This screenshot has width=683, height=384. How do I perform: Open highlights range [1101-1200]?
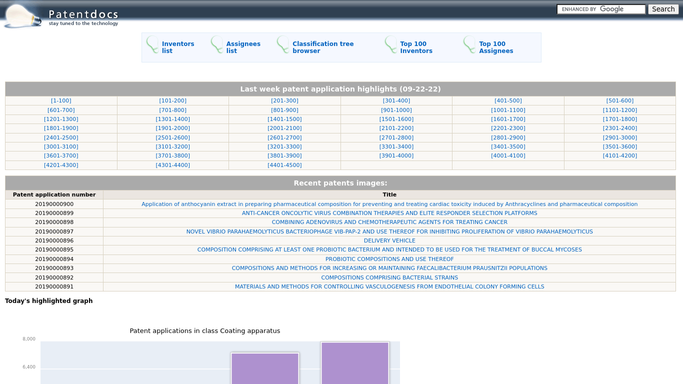coord(620,110)
